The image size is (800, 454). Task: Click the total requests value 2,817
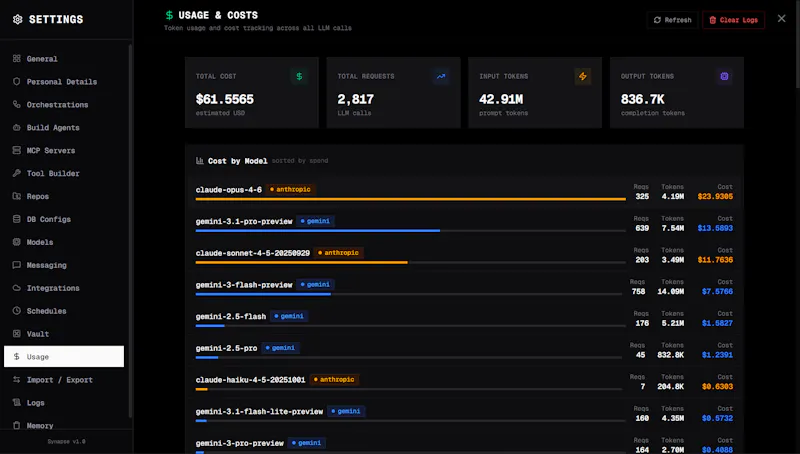pos(356,99)
